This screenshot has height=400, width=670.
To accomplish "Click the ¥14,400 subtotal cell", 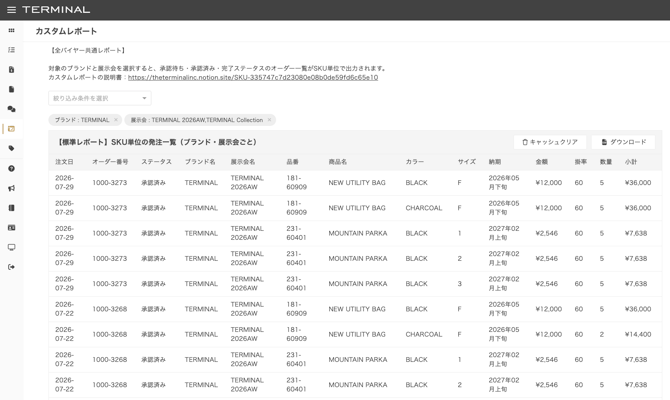I will click(x=638, y=334).
